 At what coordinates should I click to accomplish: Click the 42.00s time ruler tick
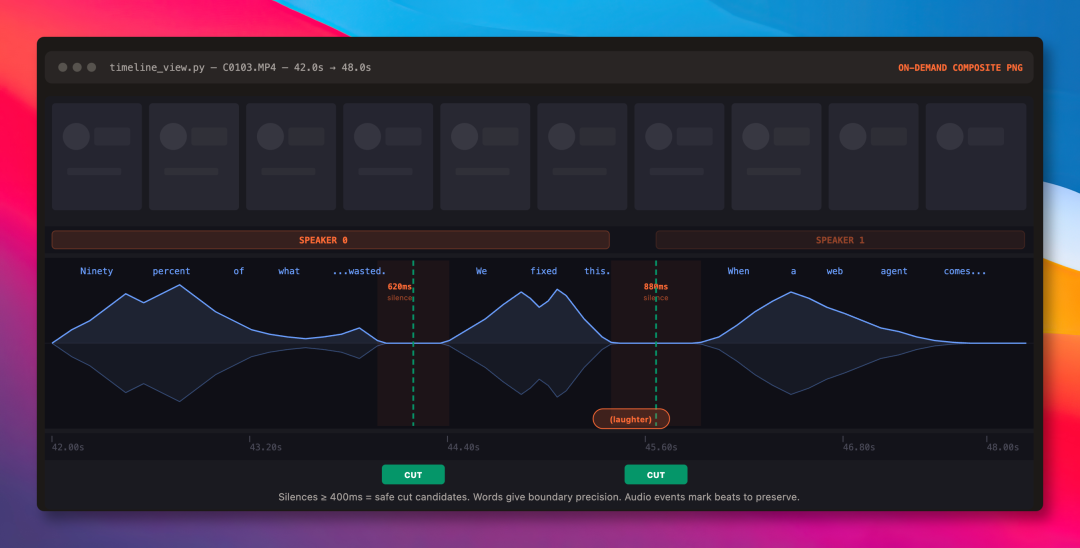click(x=68, y=447)
